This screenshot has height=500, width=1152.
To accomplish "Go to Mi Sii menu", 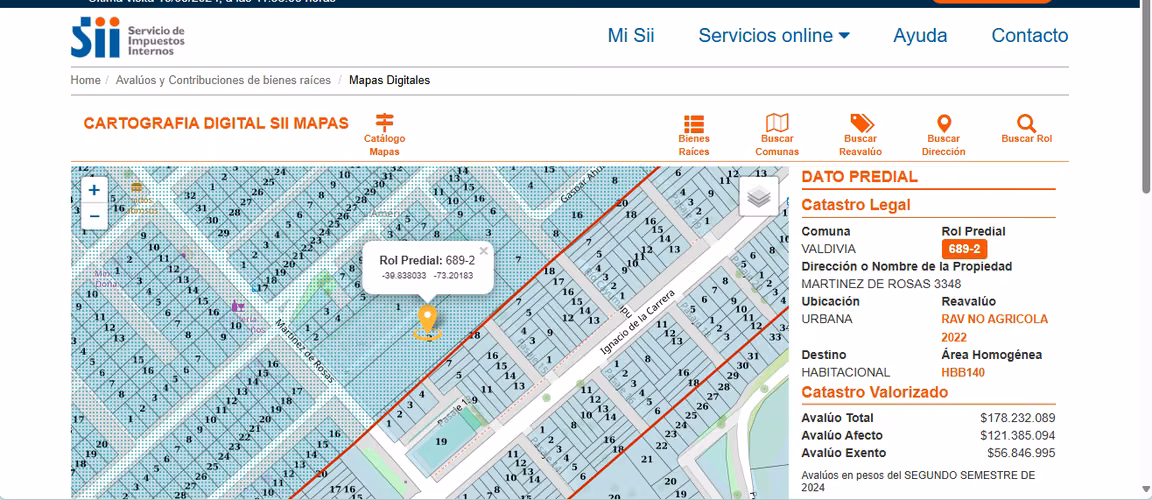I will pyautogui.click(x=630, y=35).
